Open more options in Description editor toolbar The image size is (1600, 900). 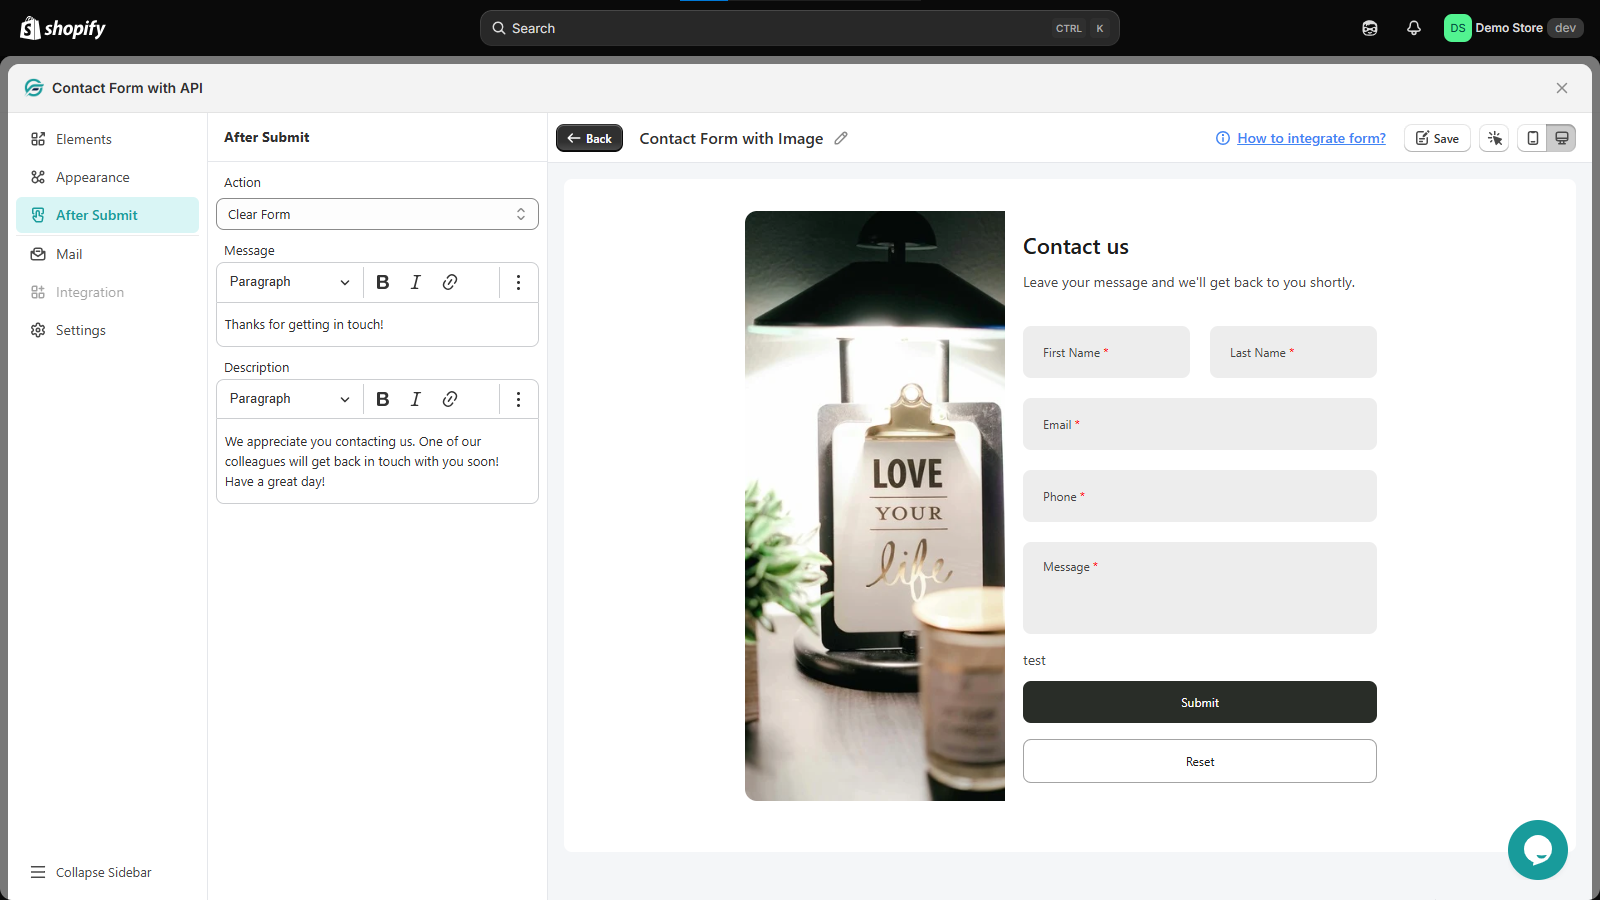click(518, 399)
